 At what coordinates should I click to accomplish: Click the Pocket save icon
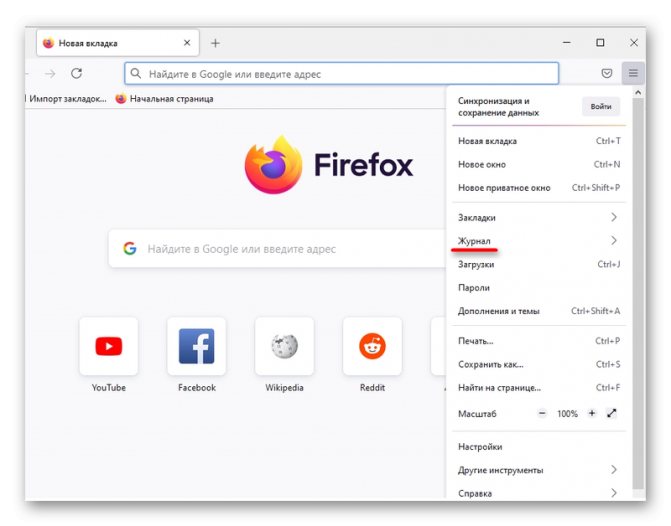point(606,73)
